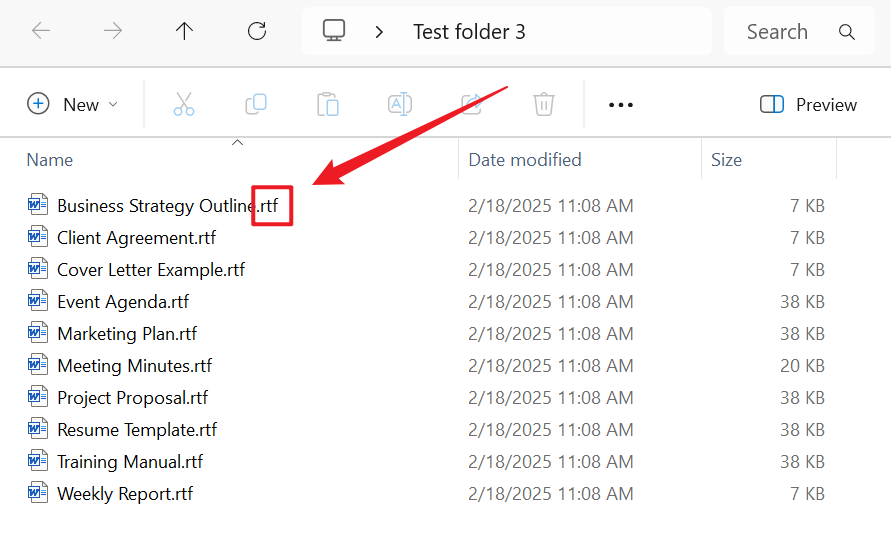Click the This PC monitor icon
The image size is (891, 535).
pyautogui.click(x=334, y=31)
